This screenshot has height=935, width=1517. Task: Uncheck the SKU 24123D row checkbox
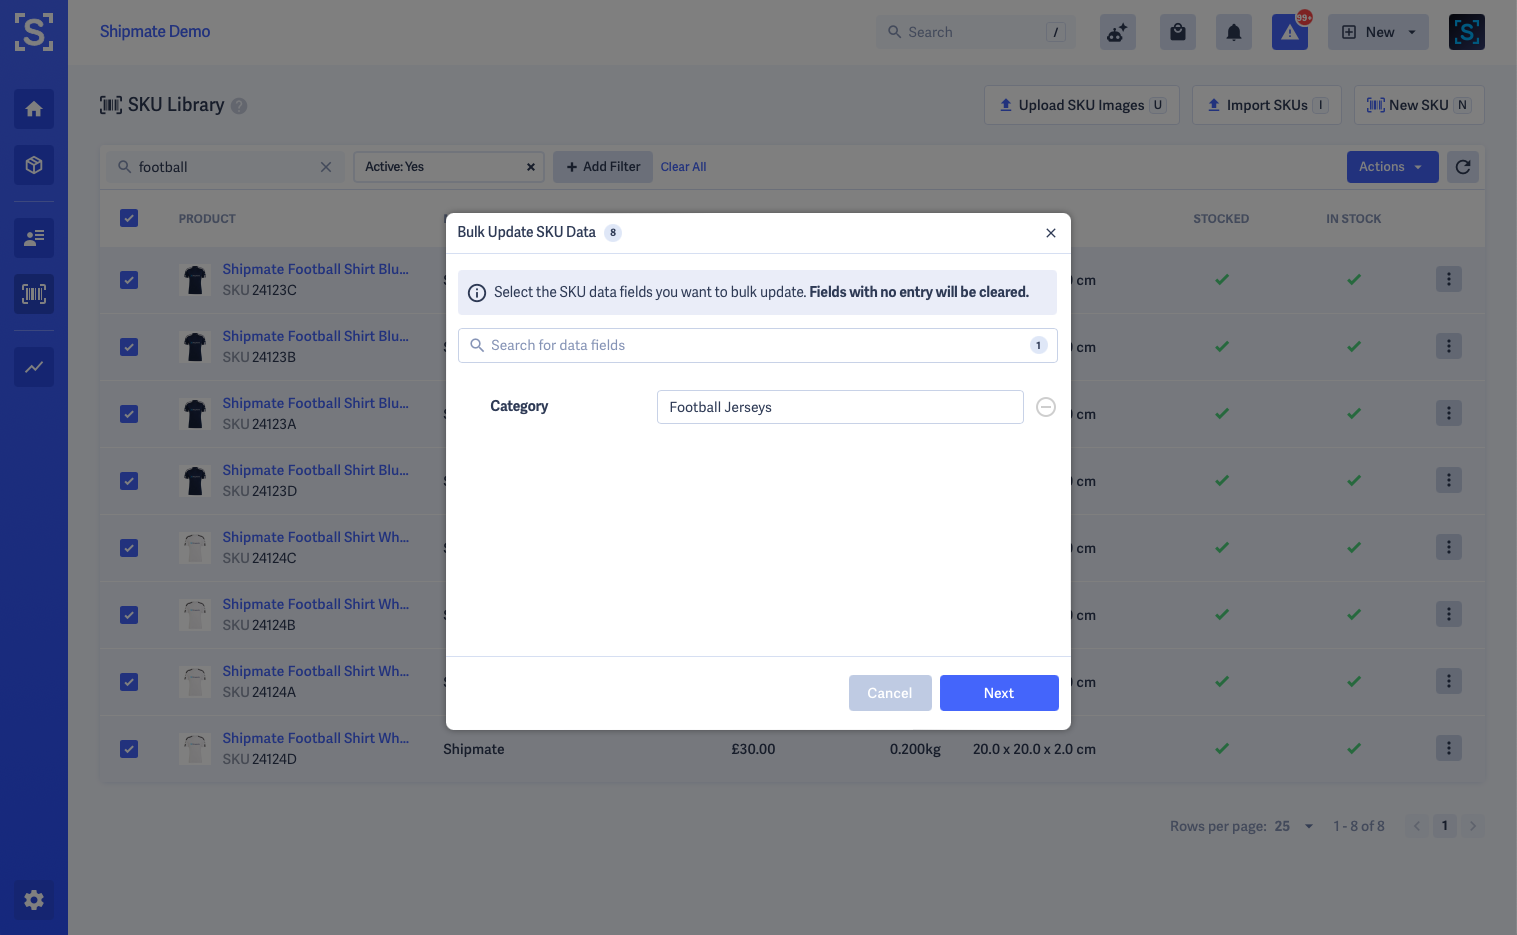click(129, 481)
